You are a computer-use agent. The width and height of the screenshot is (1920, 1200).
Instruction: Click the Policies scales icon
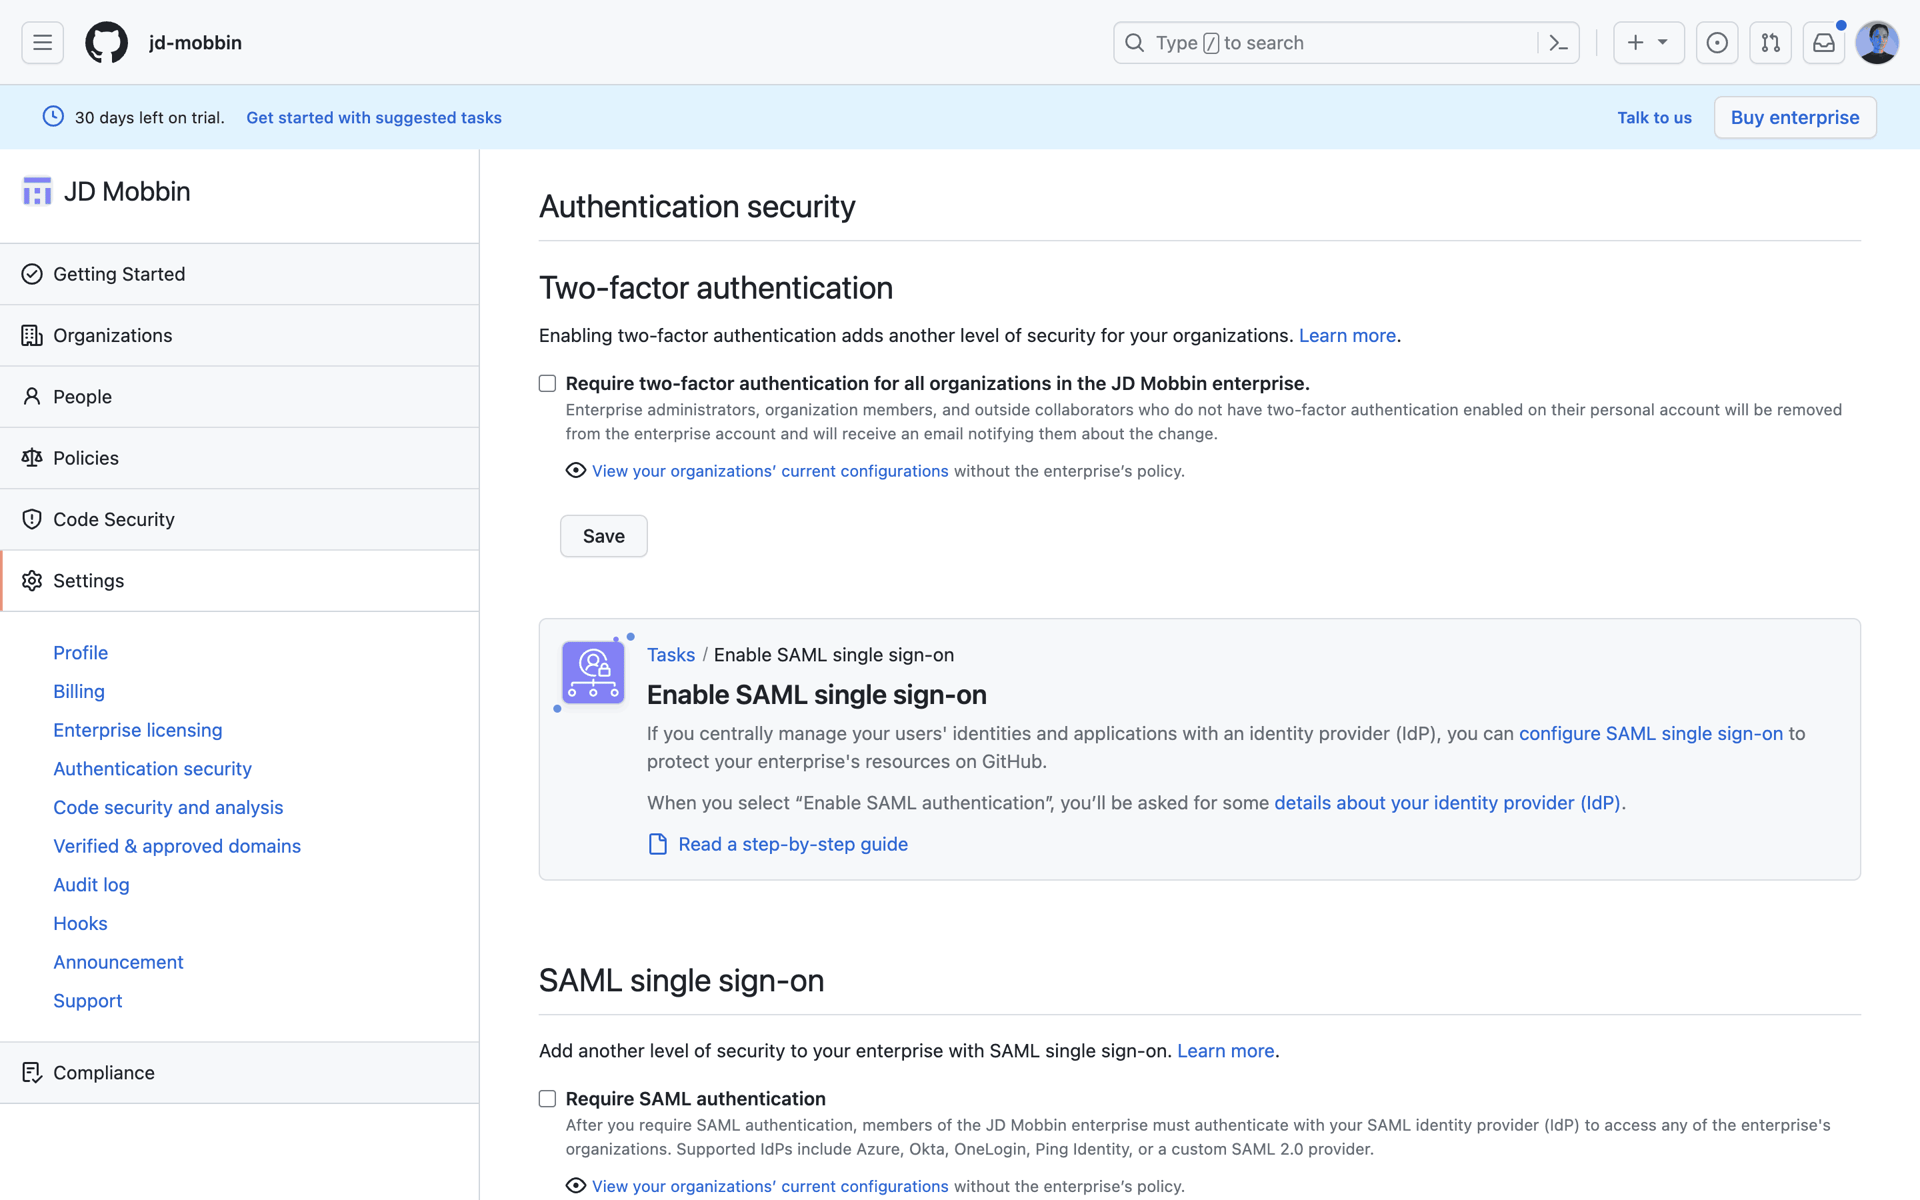[32, 458]
